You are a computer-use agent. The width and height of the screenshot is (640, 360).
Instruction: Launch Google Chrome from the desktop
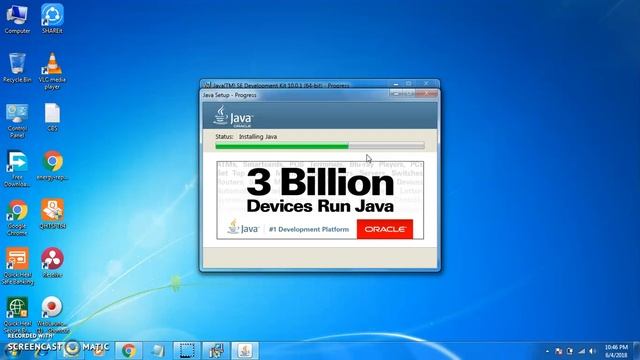(17, 218)
